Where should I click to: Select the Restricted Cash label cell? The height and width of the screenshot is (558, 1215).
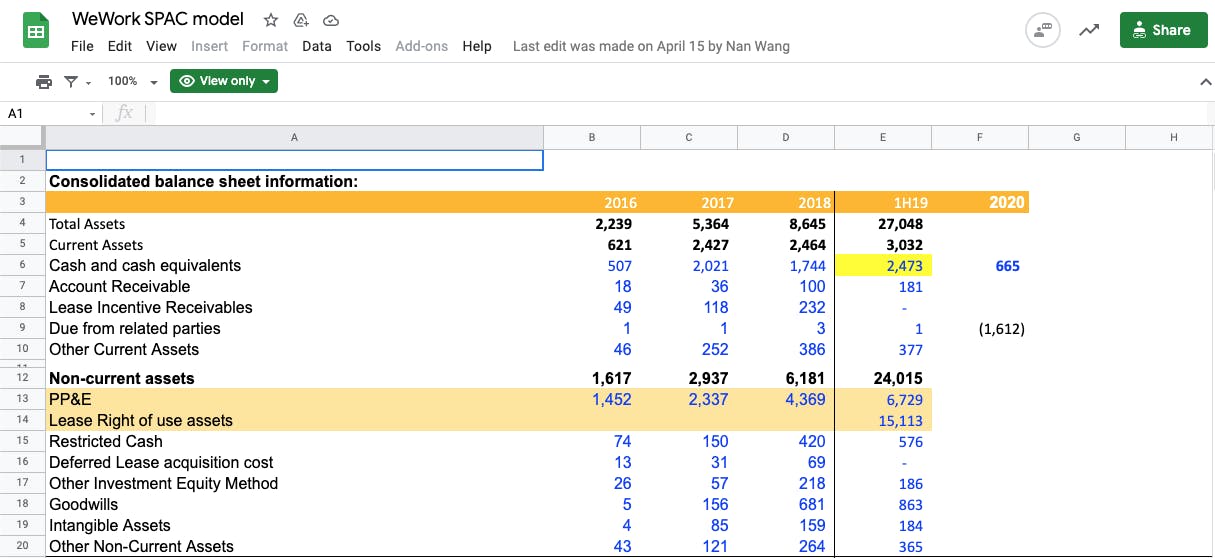[x=294, y=441]
